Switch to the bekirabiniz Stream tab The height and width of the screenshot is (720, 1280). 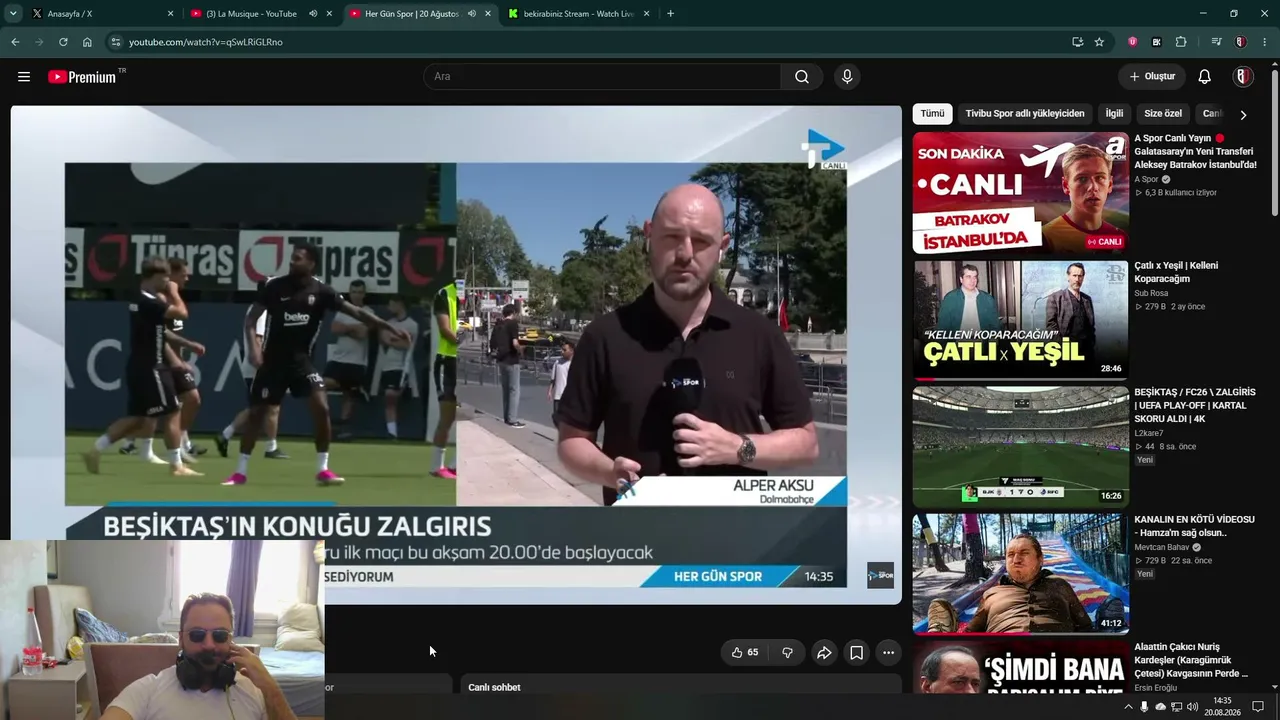pos(580,14)
